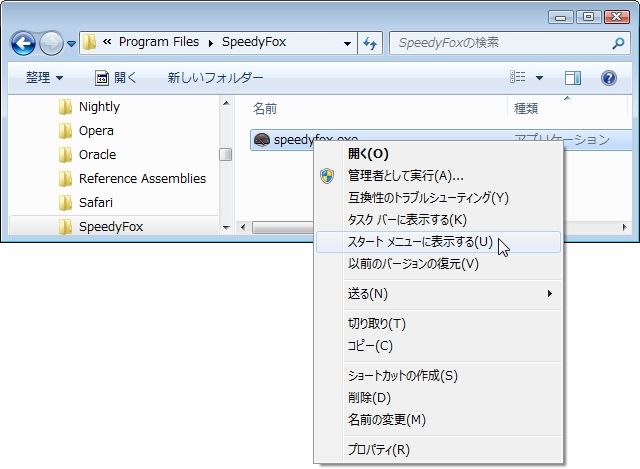Create folder via 新しいフォルダー
Screen dimensions: 640x469
pyautogui.click(x=215, y=77)
